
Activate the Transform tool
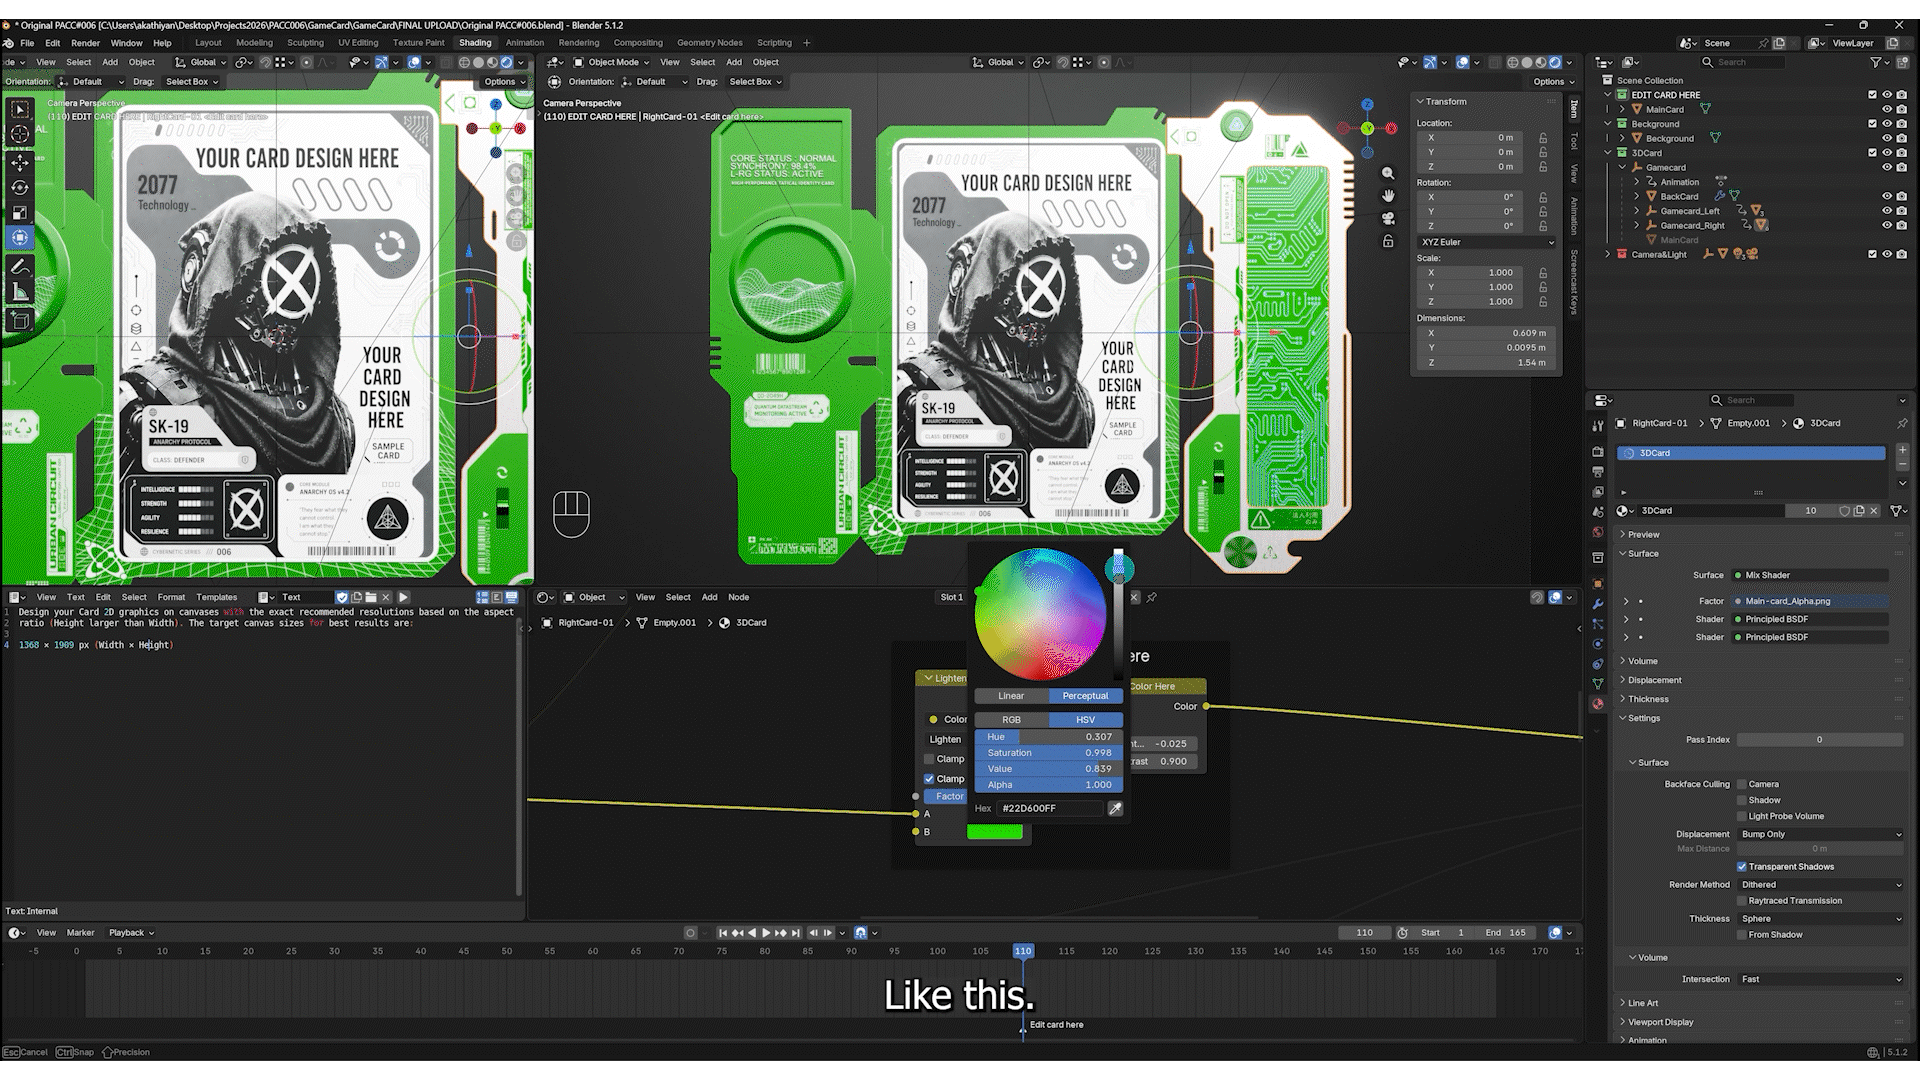(x=20, y=238)
